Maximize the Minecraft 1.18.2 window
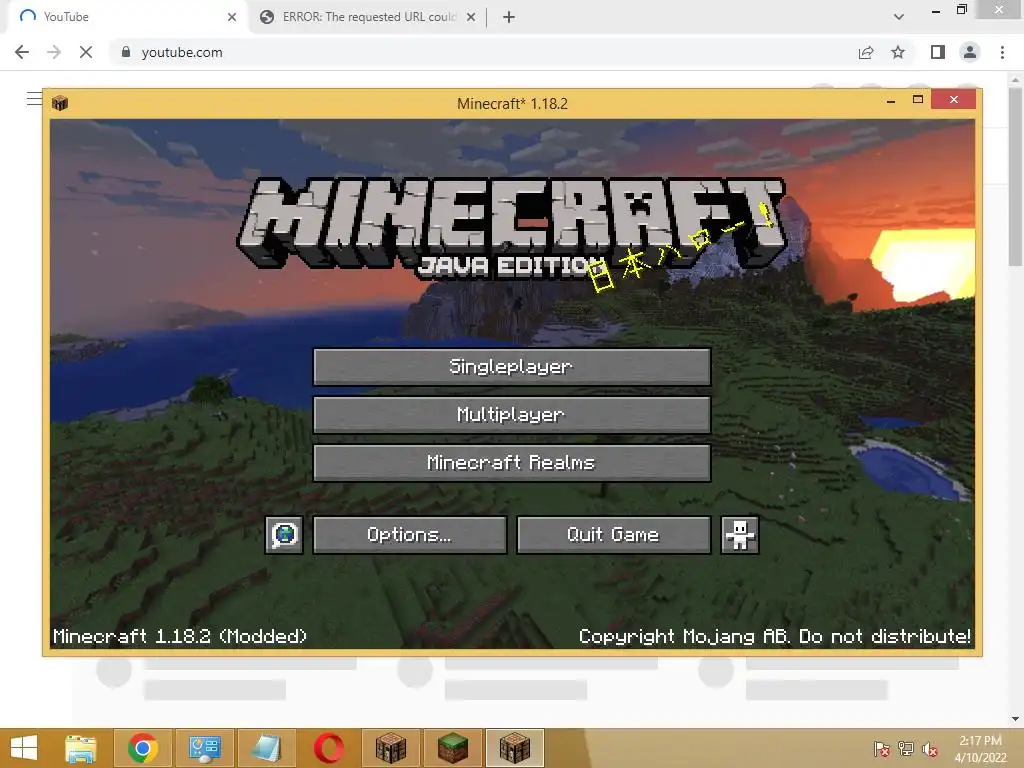The height and width of the screenshot is (768, 1024). coord(918,100)
